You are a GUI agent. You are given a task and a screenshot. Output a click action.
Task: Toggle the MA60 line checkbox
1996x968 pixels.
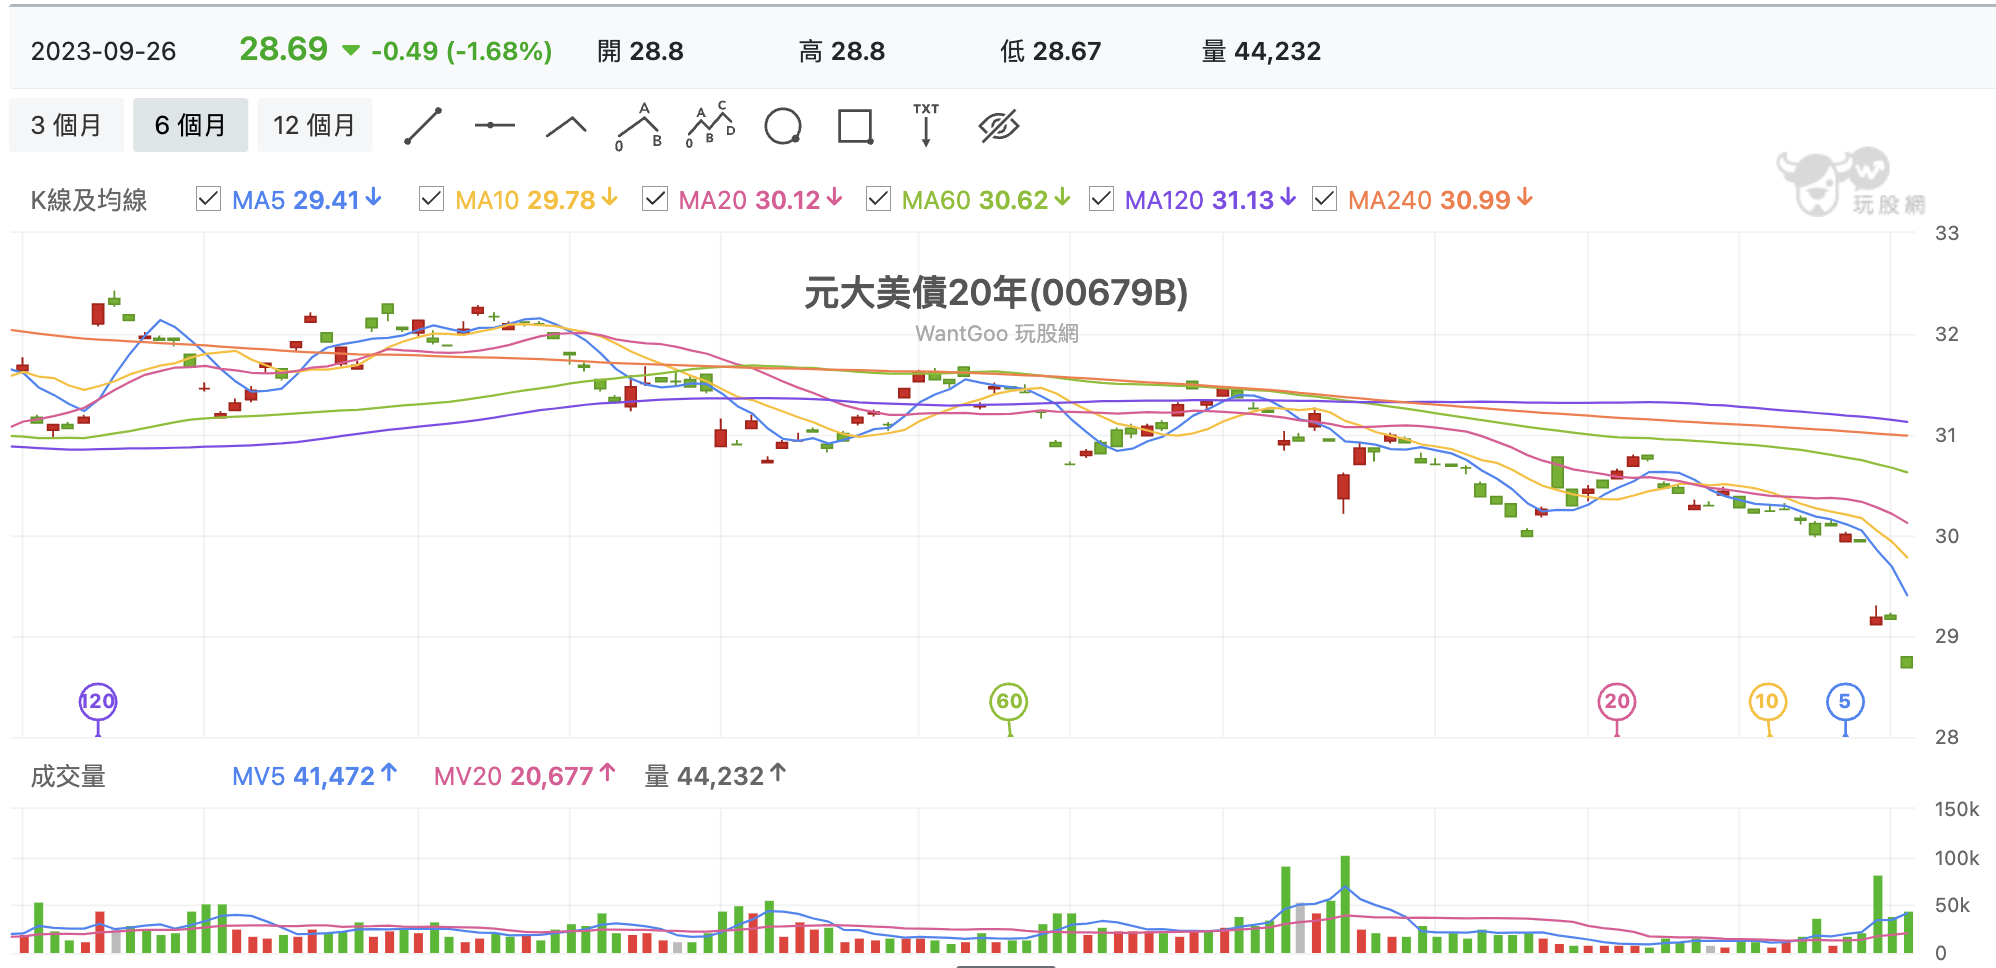tap(878, 199)
